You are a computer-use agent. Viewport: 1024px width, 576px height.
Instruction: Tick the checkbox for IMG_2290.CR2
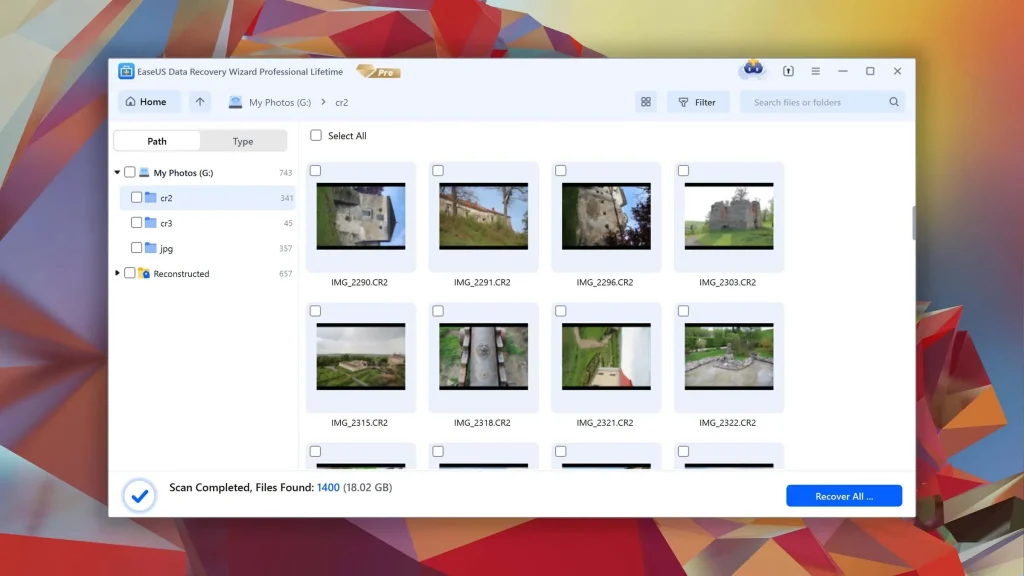tap(315, 170)
